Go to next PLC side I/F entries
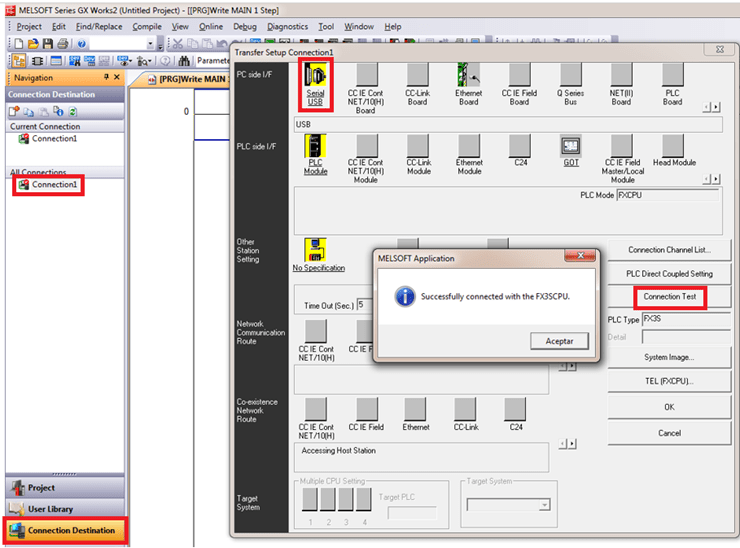 [716, 179]
